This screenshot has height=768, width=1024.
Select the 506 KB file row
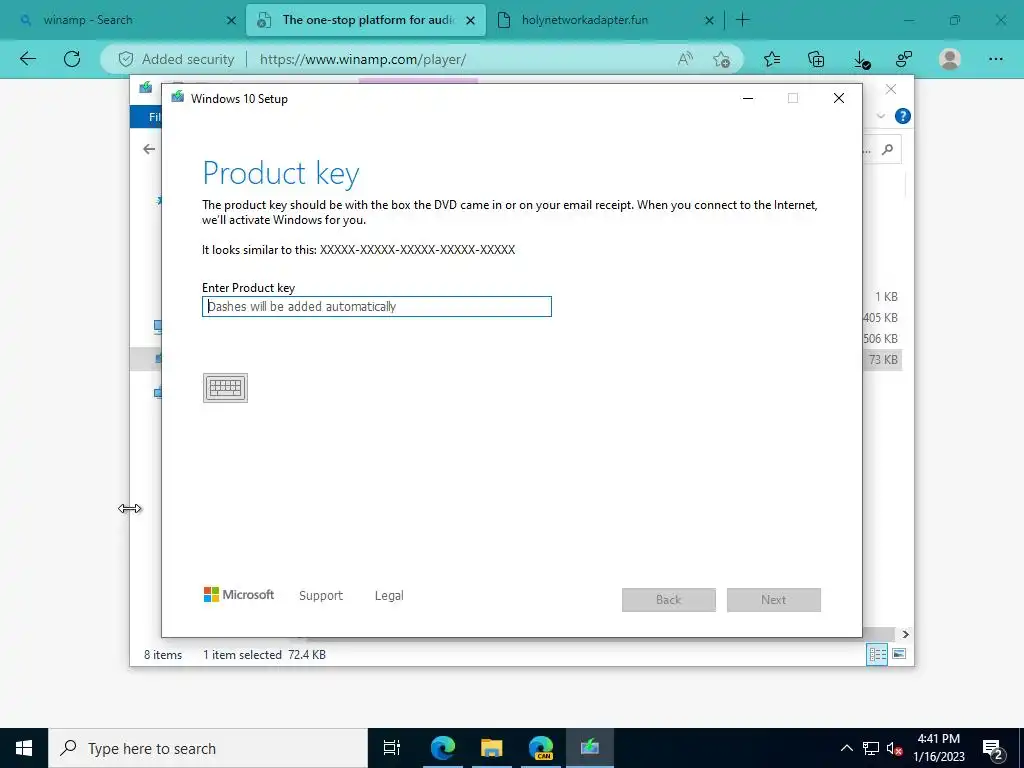coord(880,338)
